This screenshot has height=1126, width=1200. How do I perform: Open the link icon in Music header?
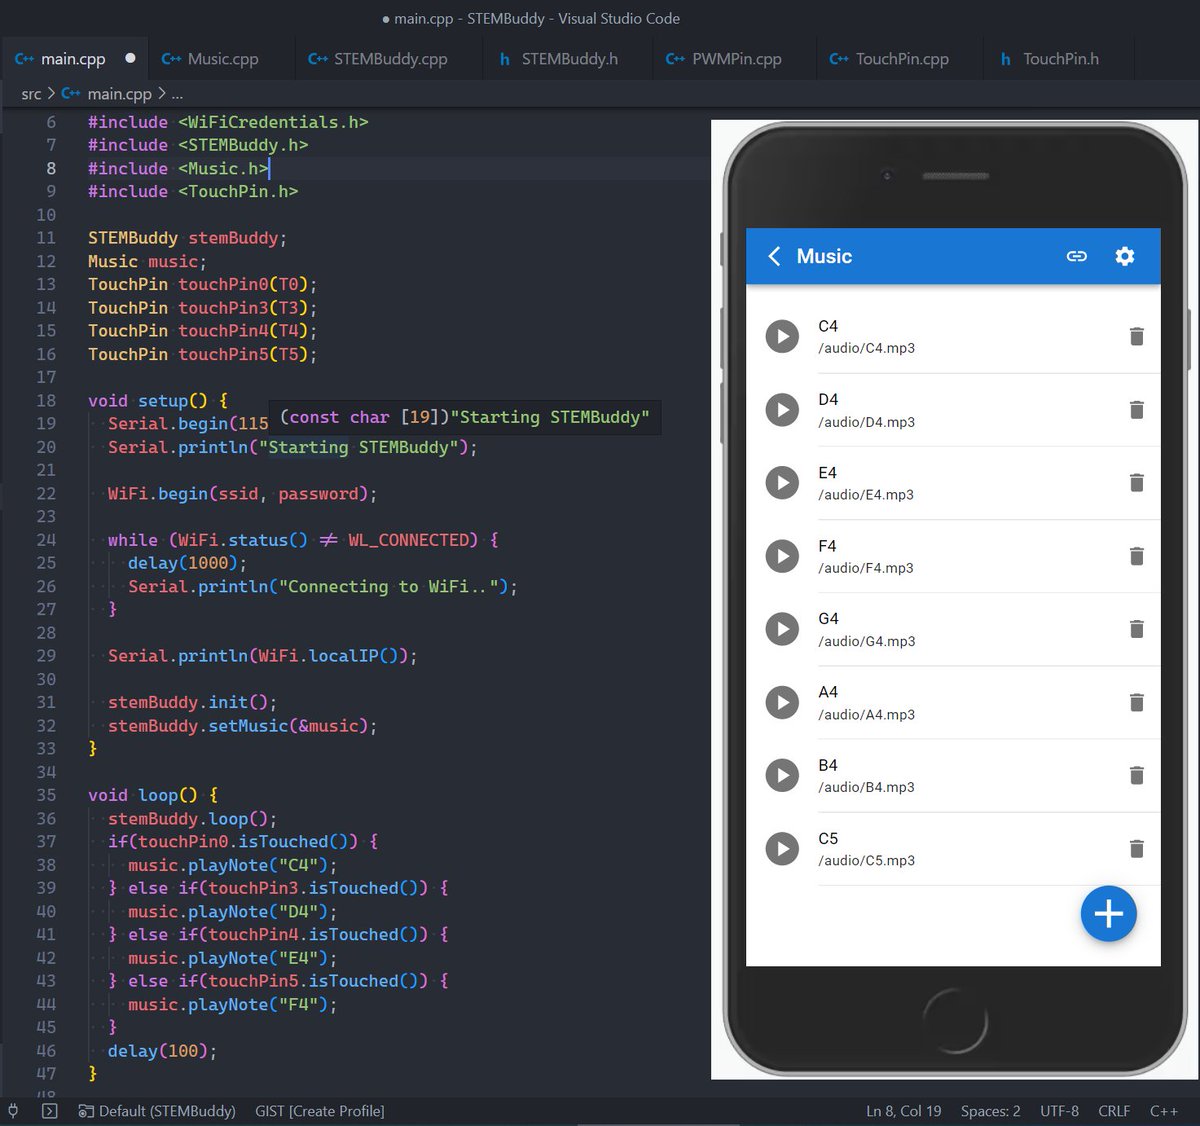click(1076, 257)
